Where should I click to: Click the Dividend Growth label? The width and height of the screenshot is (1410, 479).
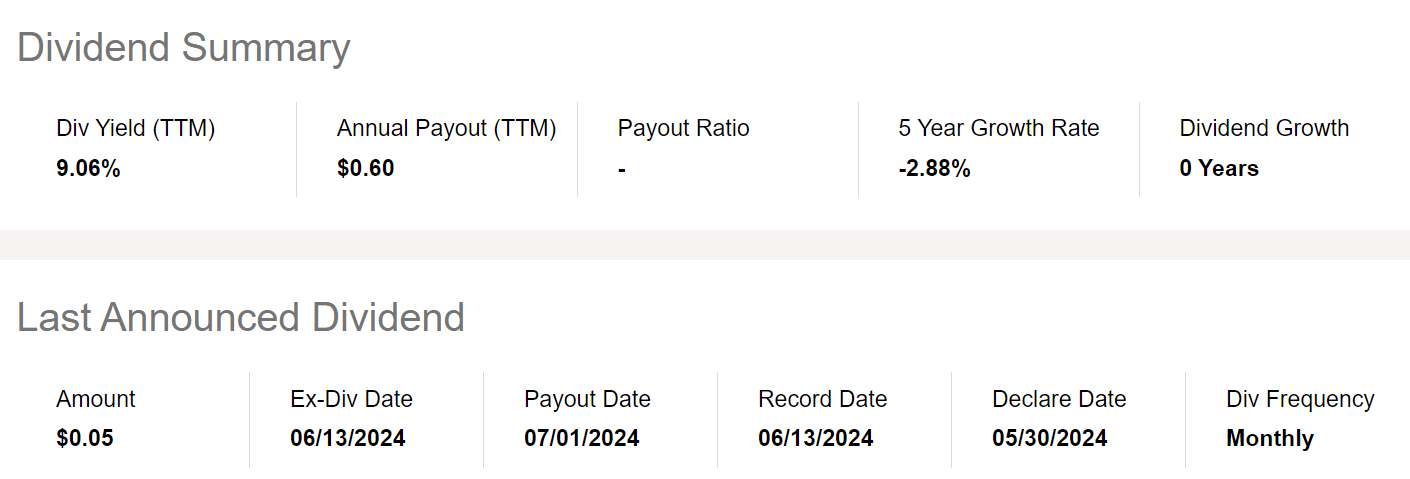(1264, 128)
